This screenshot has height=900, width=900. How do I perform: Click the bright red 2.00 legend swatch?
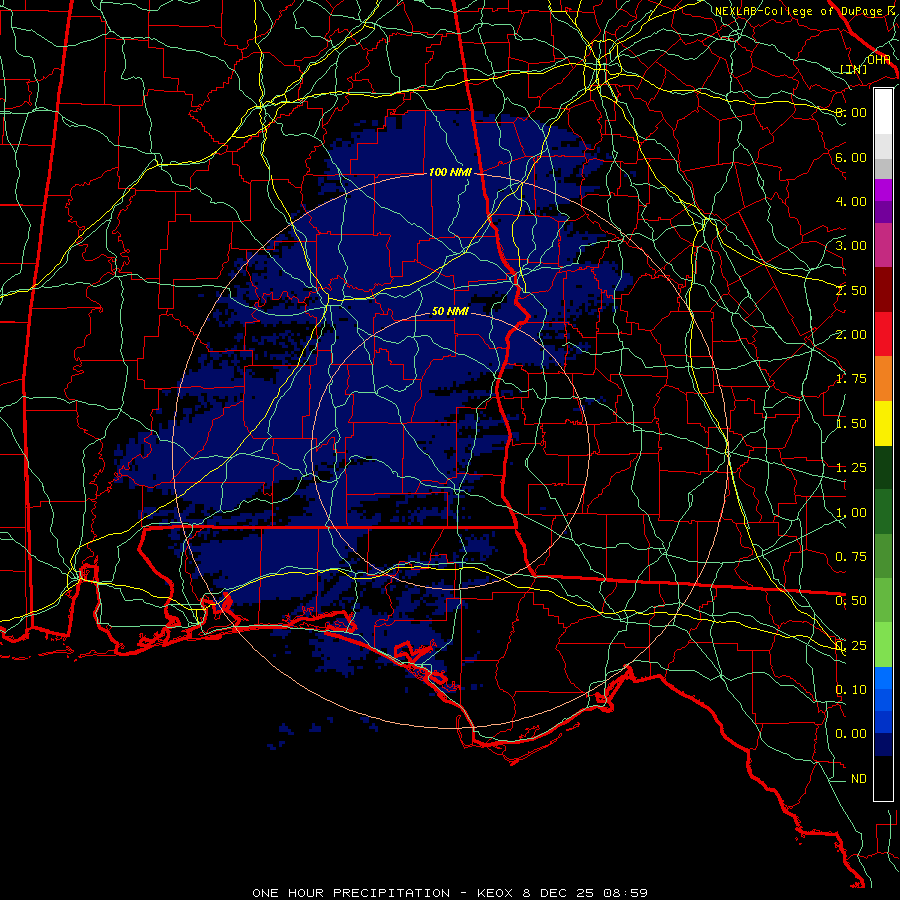click(x=883, y=334)
